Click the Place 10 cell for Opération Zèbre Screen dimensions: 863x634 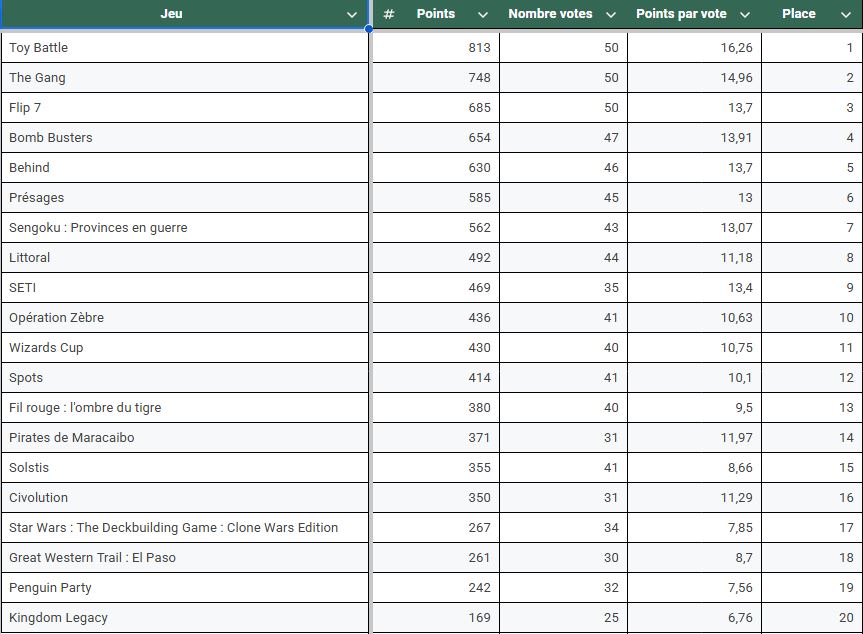coord(812,318)
